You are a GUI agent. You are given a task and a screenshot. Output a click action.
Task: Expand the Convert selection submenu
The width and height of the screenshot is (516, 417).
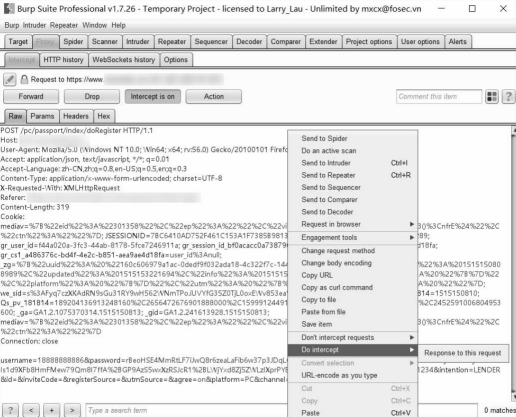click(x=353, y=363)
